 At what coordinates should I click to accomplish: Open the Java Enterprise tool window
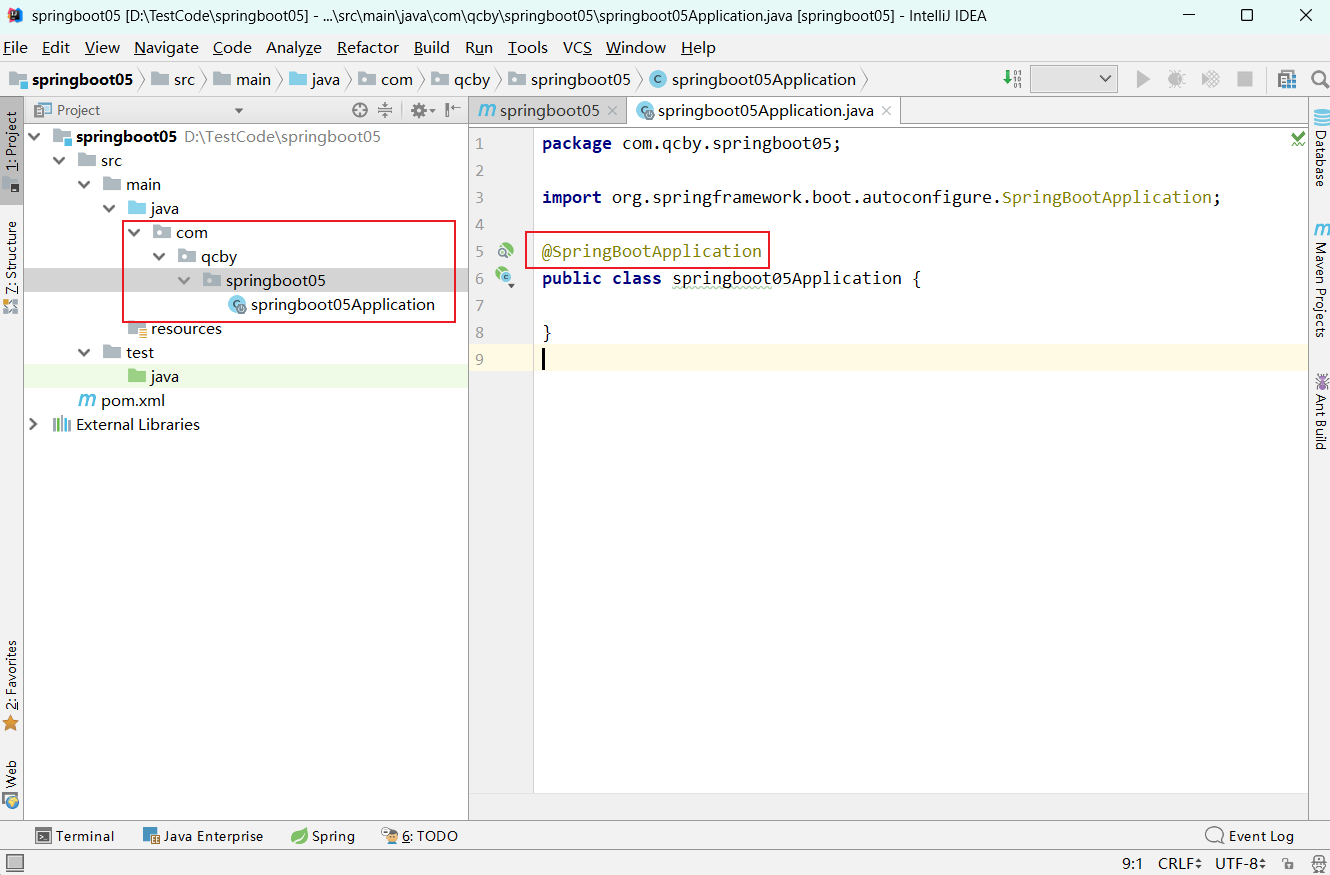click(203, 836)
